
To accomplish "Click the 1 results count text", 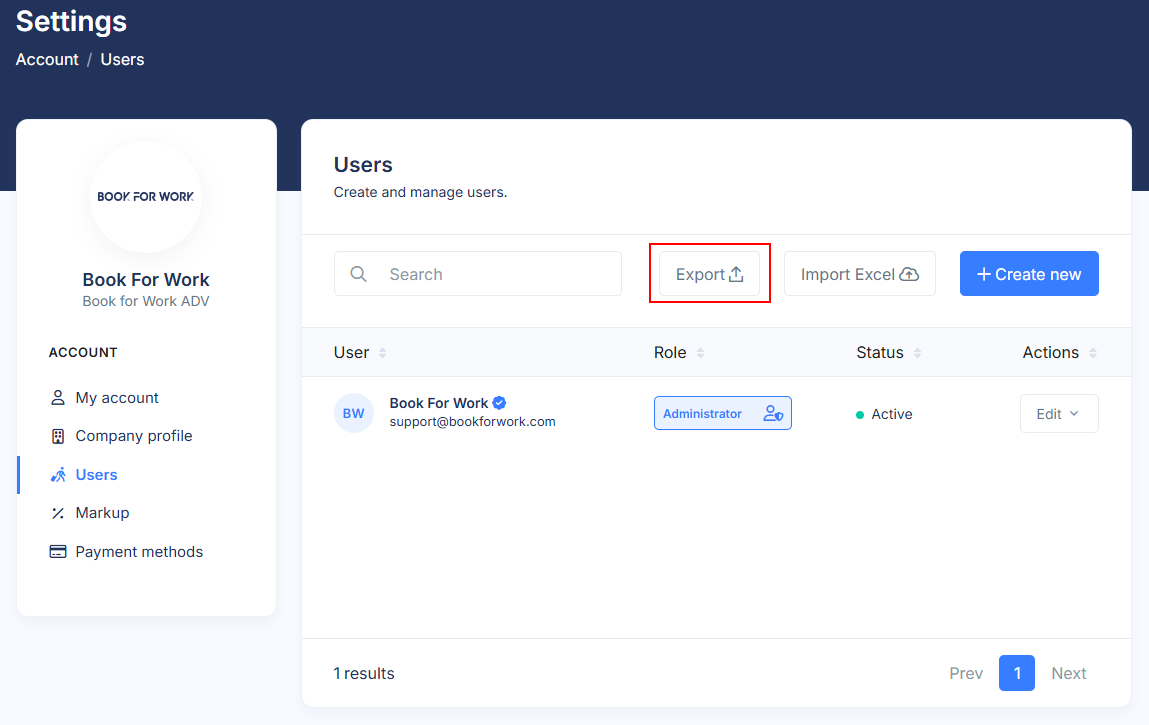I will 364,673.
